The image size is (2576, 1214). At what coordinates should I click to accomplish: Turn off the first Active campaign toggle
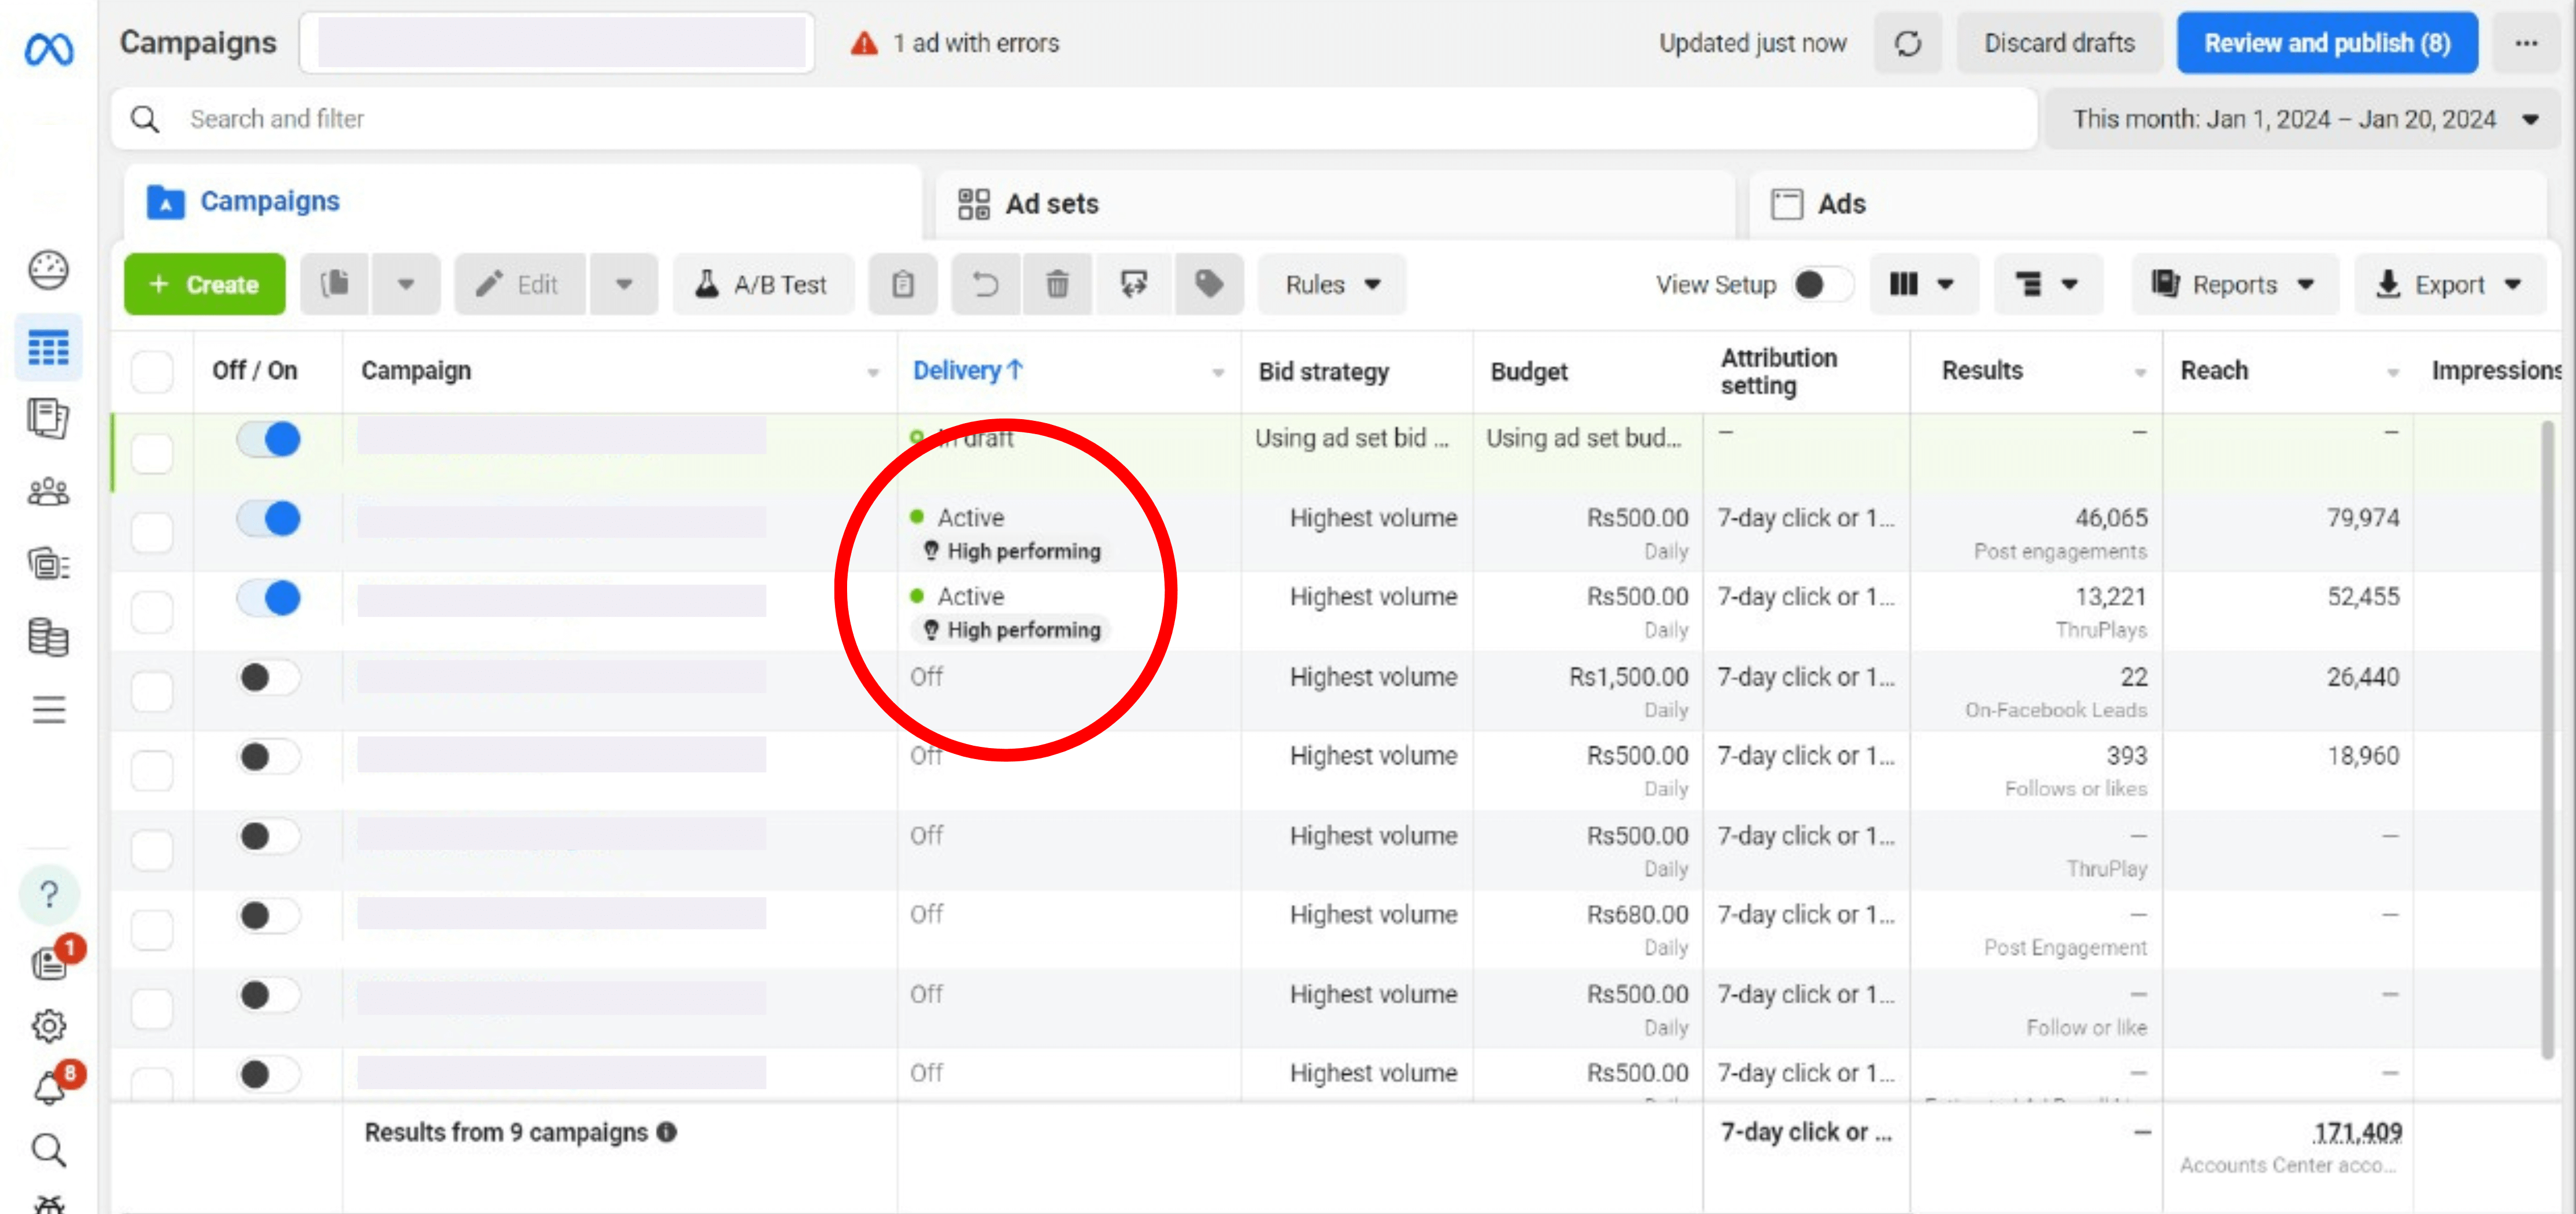click(269, 519)
